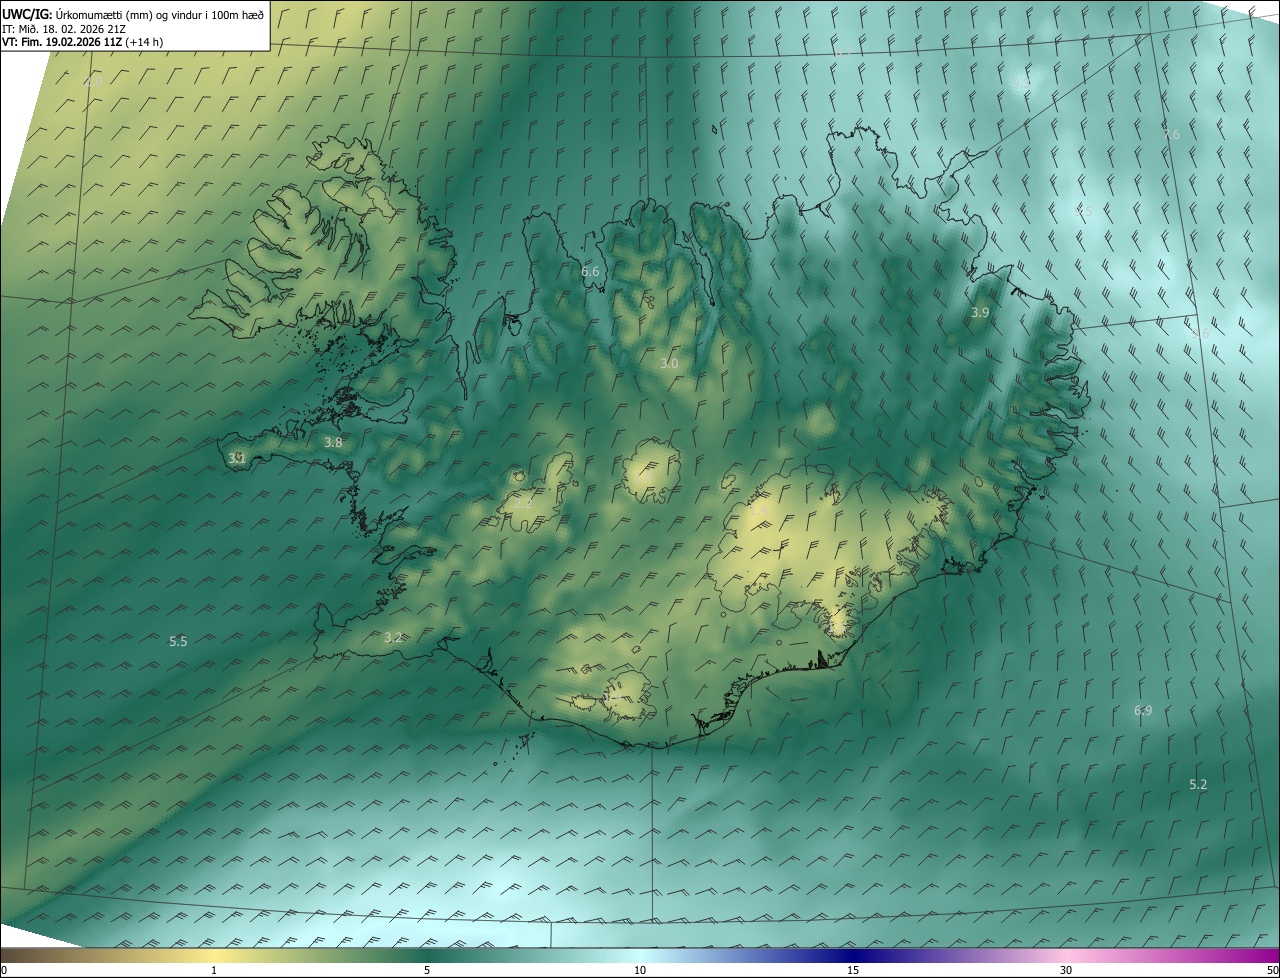Click the 5 tick on the color scale

coord(427,970)
